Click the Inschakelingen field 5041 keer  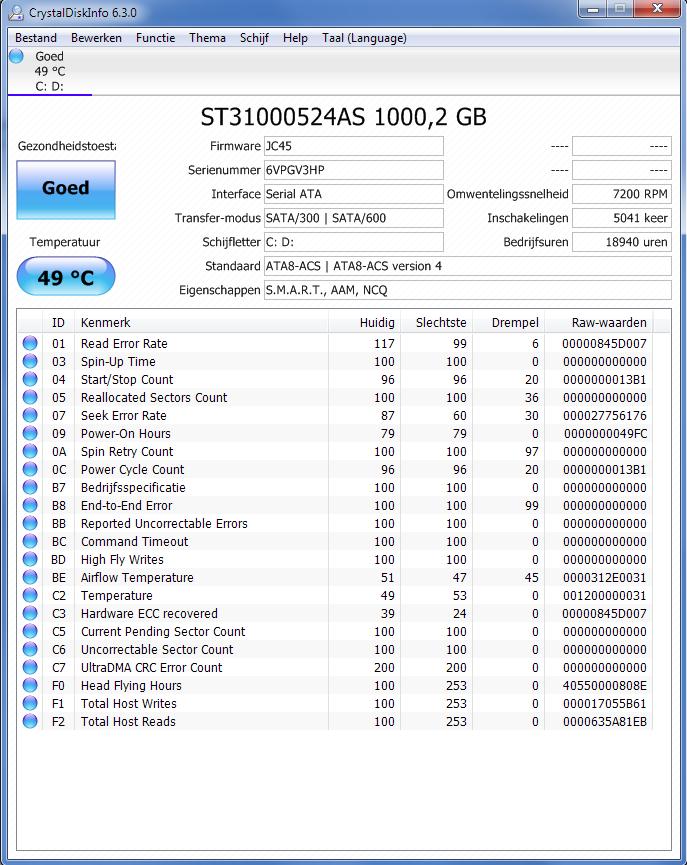pos(622,218)
